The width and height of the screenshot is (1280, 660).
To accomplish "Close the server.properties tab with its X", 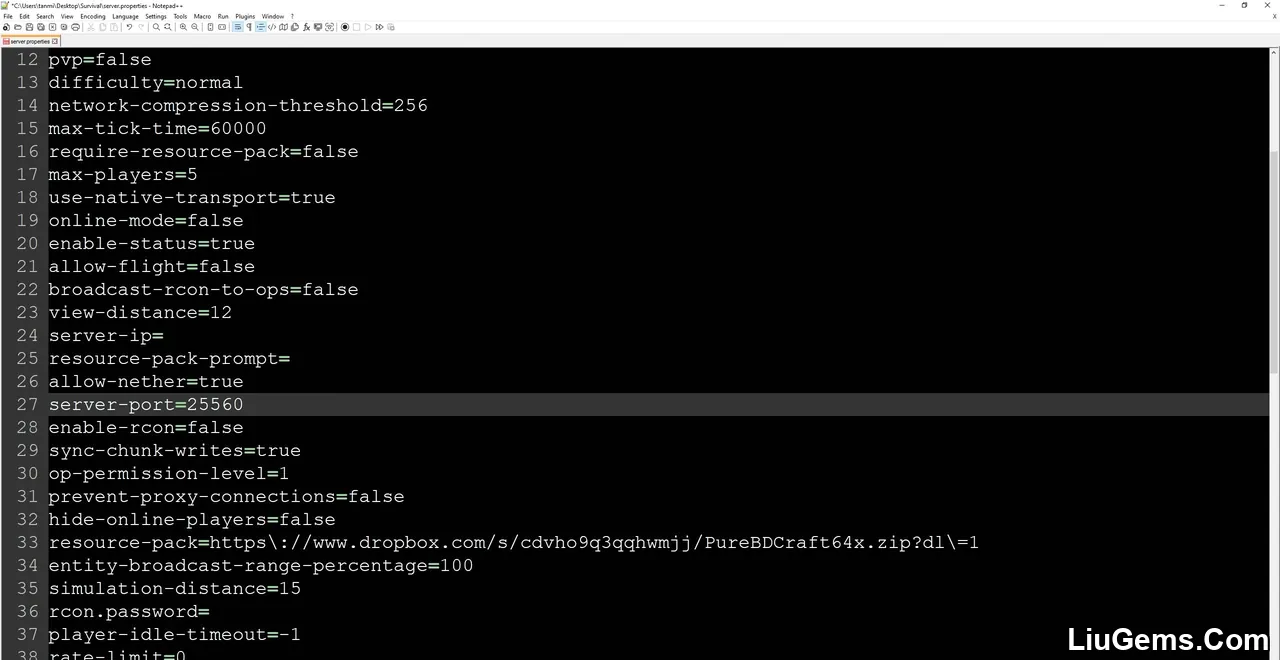I will [56, 41].
